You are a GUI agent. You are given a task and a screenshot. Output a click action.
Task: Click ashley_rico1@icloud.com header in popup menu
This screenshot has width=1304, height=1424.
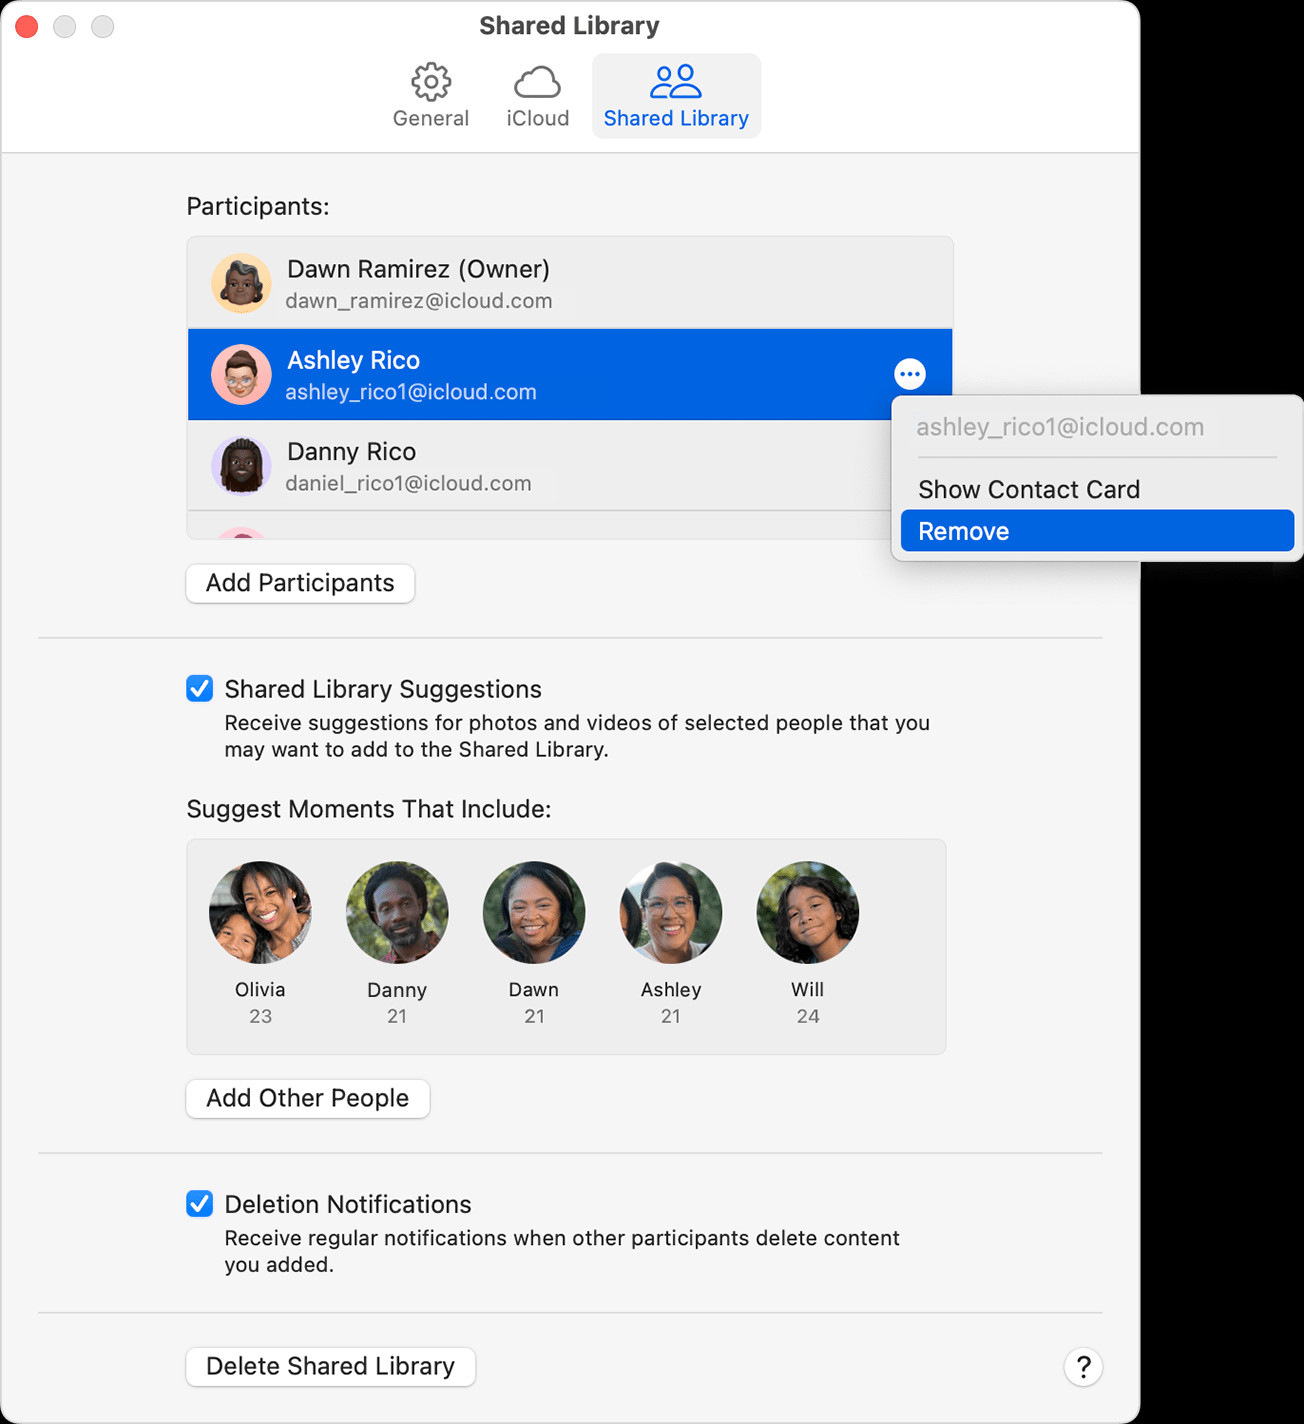(1060, 427)
